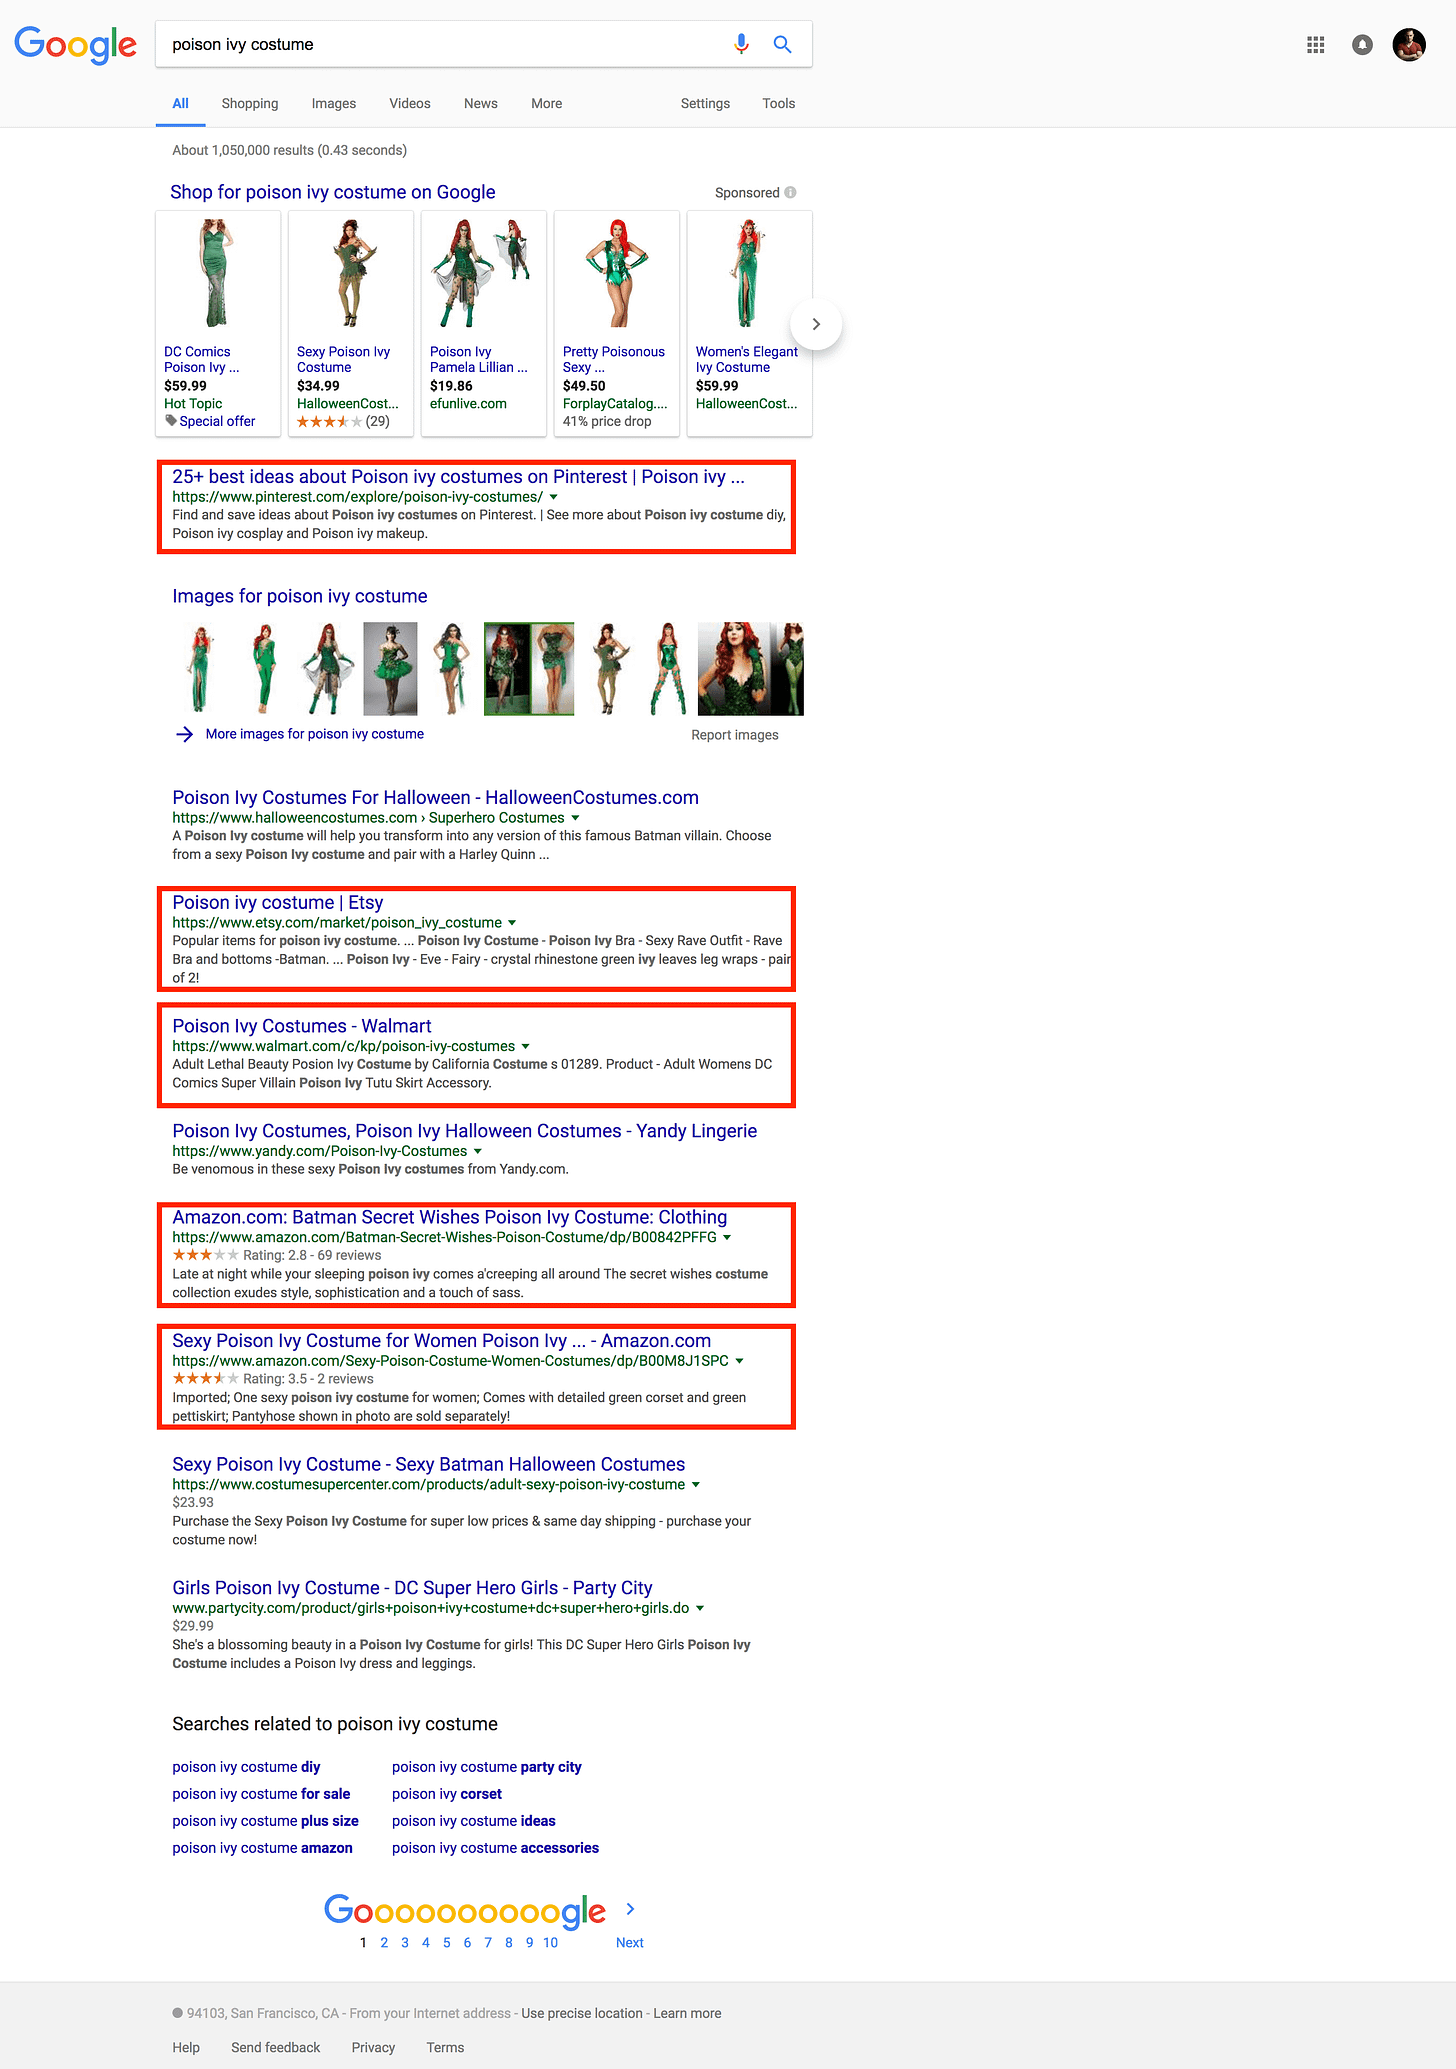Image resolution: width=1456 pixels, height=2069 pixels.
Task: Switch to the Shopping tab
Action: coord(250,103)
